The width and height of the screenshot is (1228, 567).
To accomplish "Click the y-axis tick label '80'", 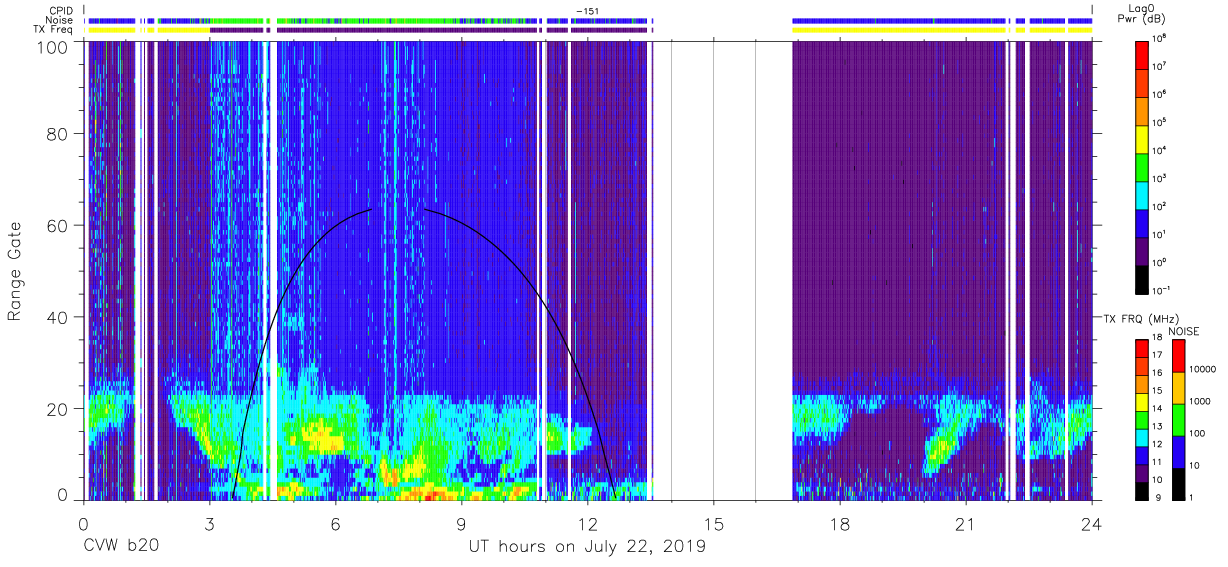I will 58,134.
